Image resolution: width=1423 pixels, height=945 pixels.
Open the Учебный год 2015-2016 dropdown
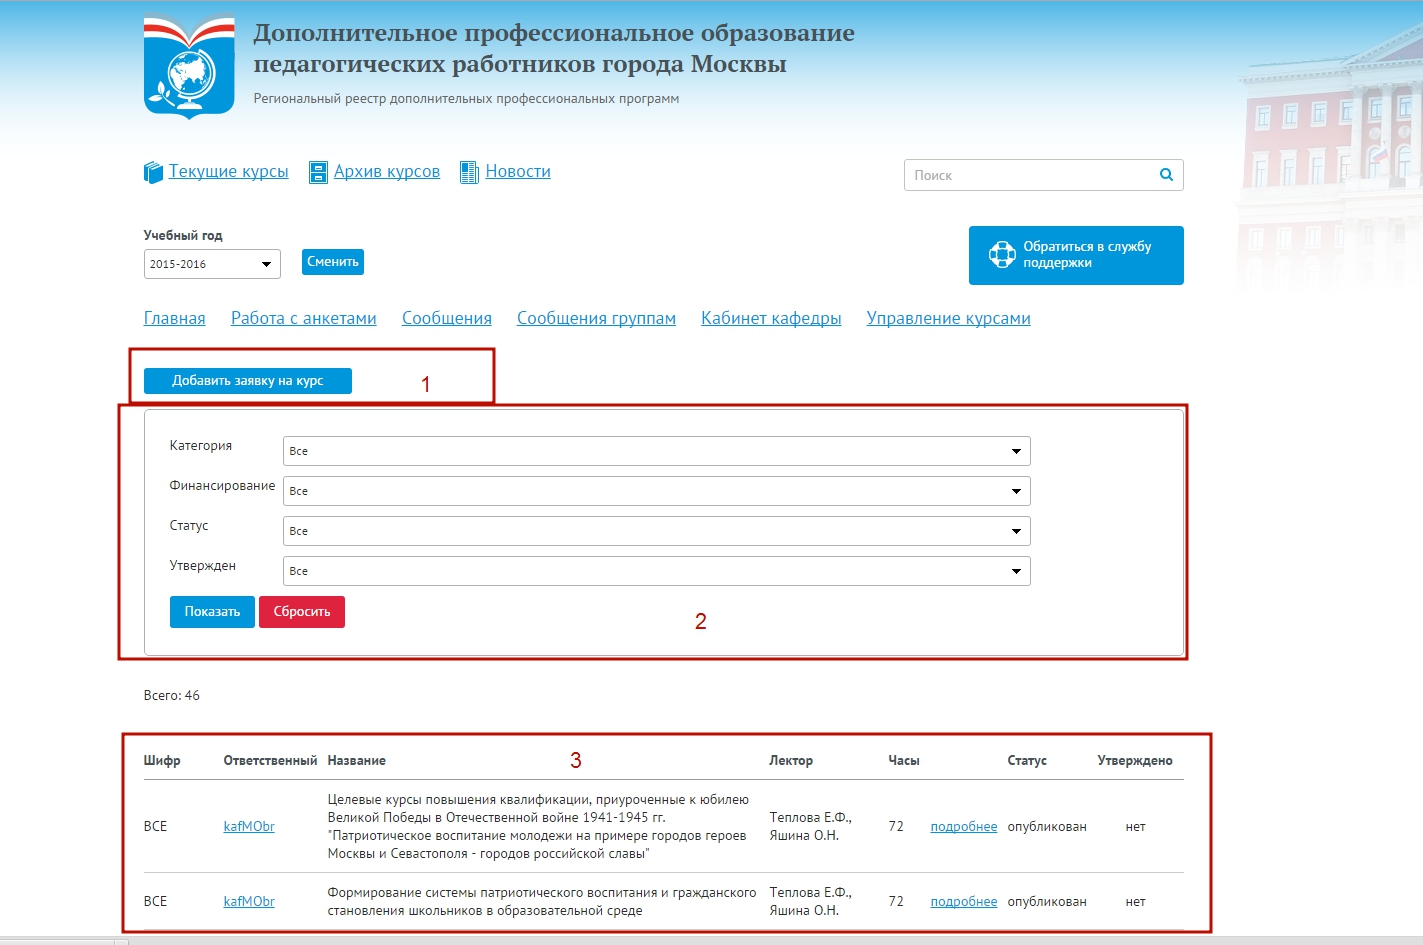click(x=212, y=264)
